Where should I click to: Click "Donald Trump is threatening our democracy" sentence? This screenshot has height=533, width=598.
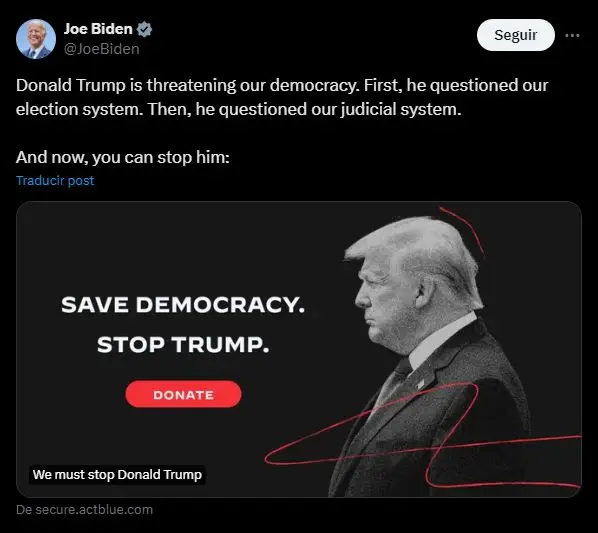[188, 85]
